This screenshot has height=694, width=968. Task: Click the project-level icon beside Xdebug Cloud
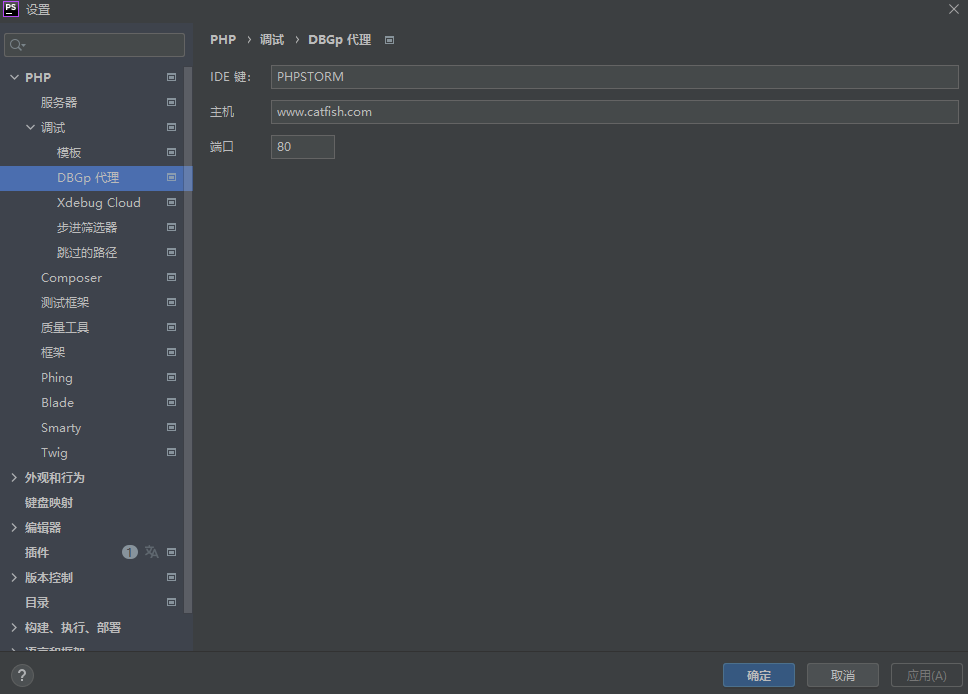pos(172,202)
